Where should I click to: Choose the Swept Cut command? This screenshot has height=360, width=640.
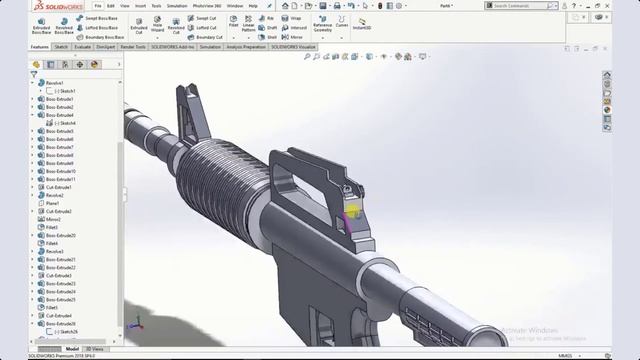click(x=202, y=18)
